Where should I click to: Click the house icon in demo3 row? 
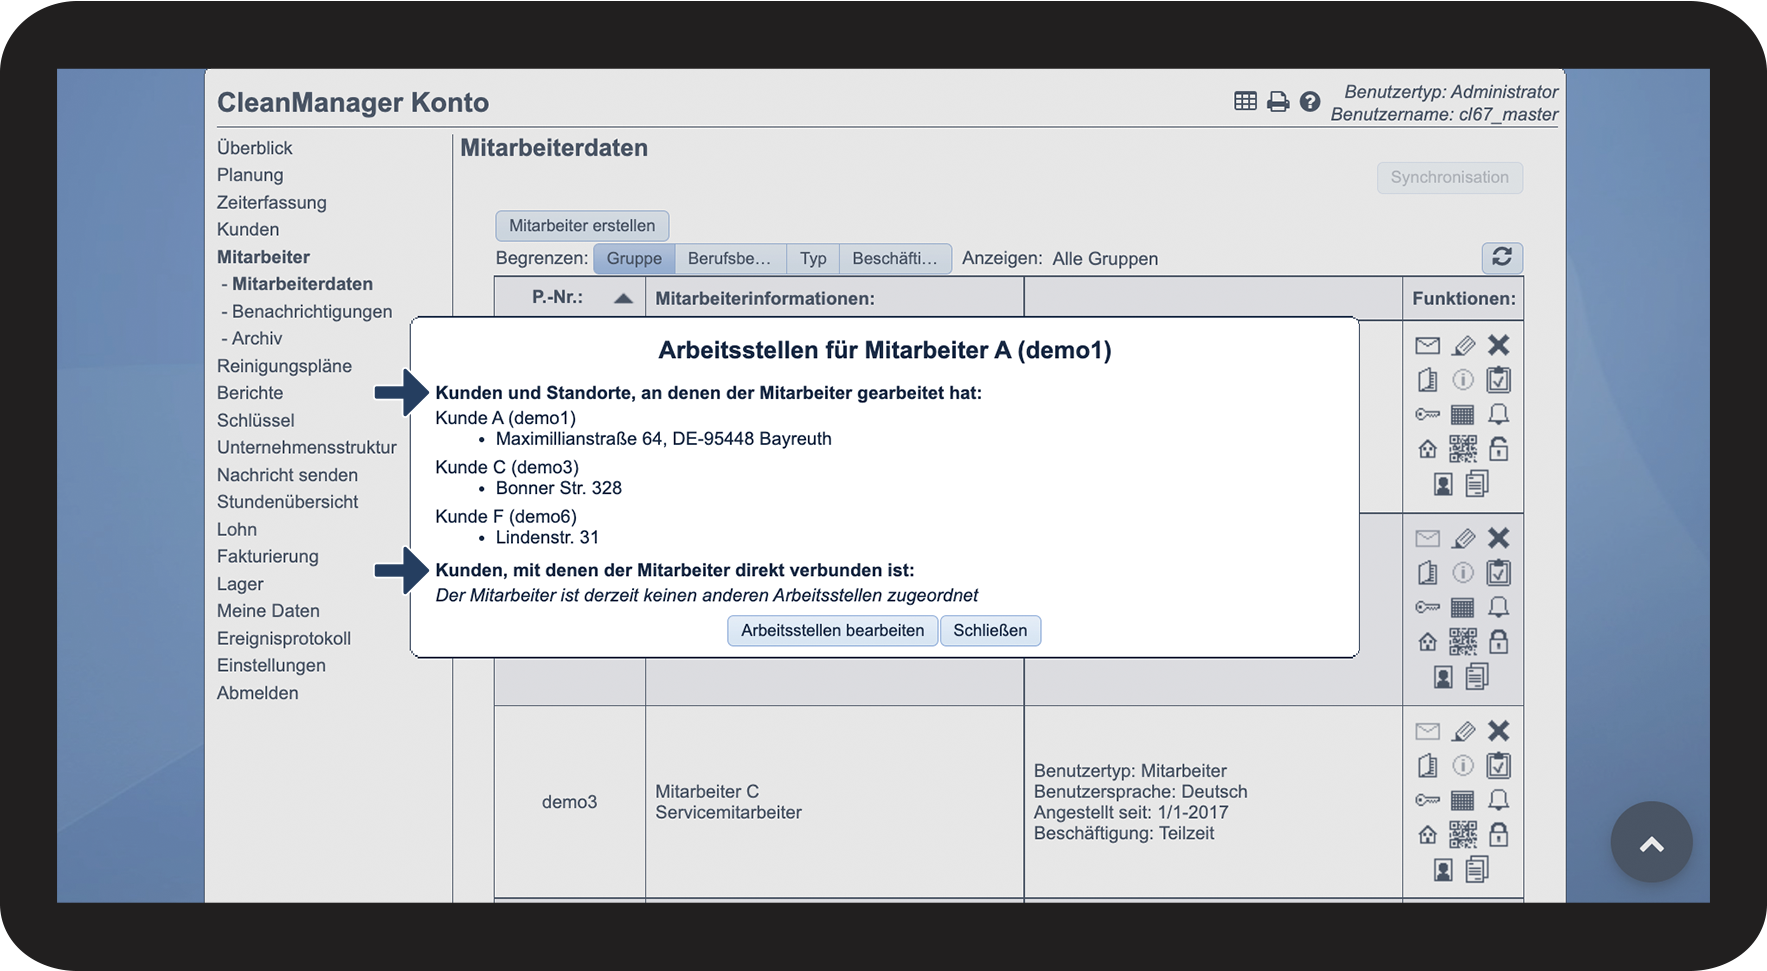1427,835
